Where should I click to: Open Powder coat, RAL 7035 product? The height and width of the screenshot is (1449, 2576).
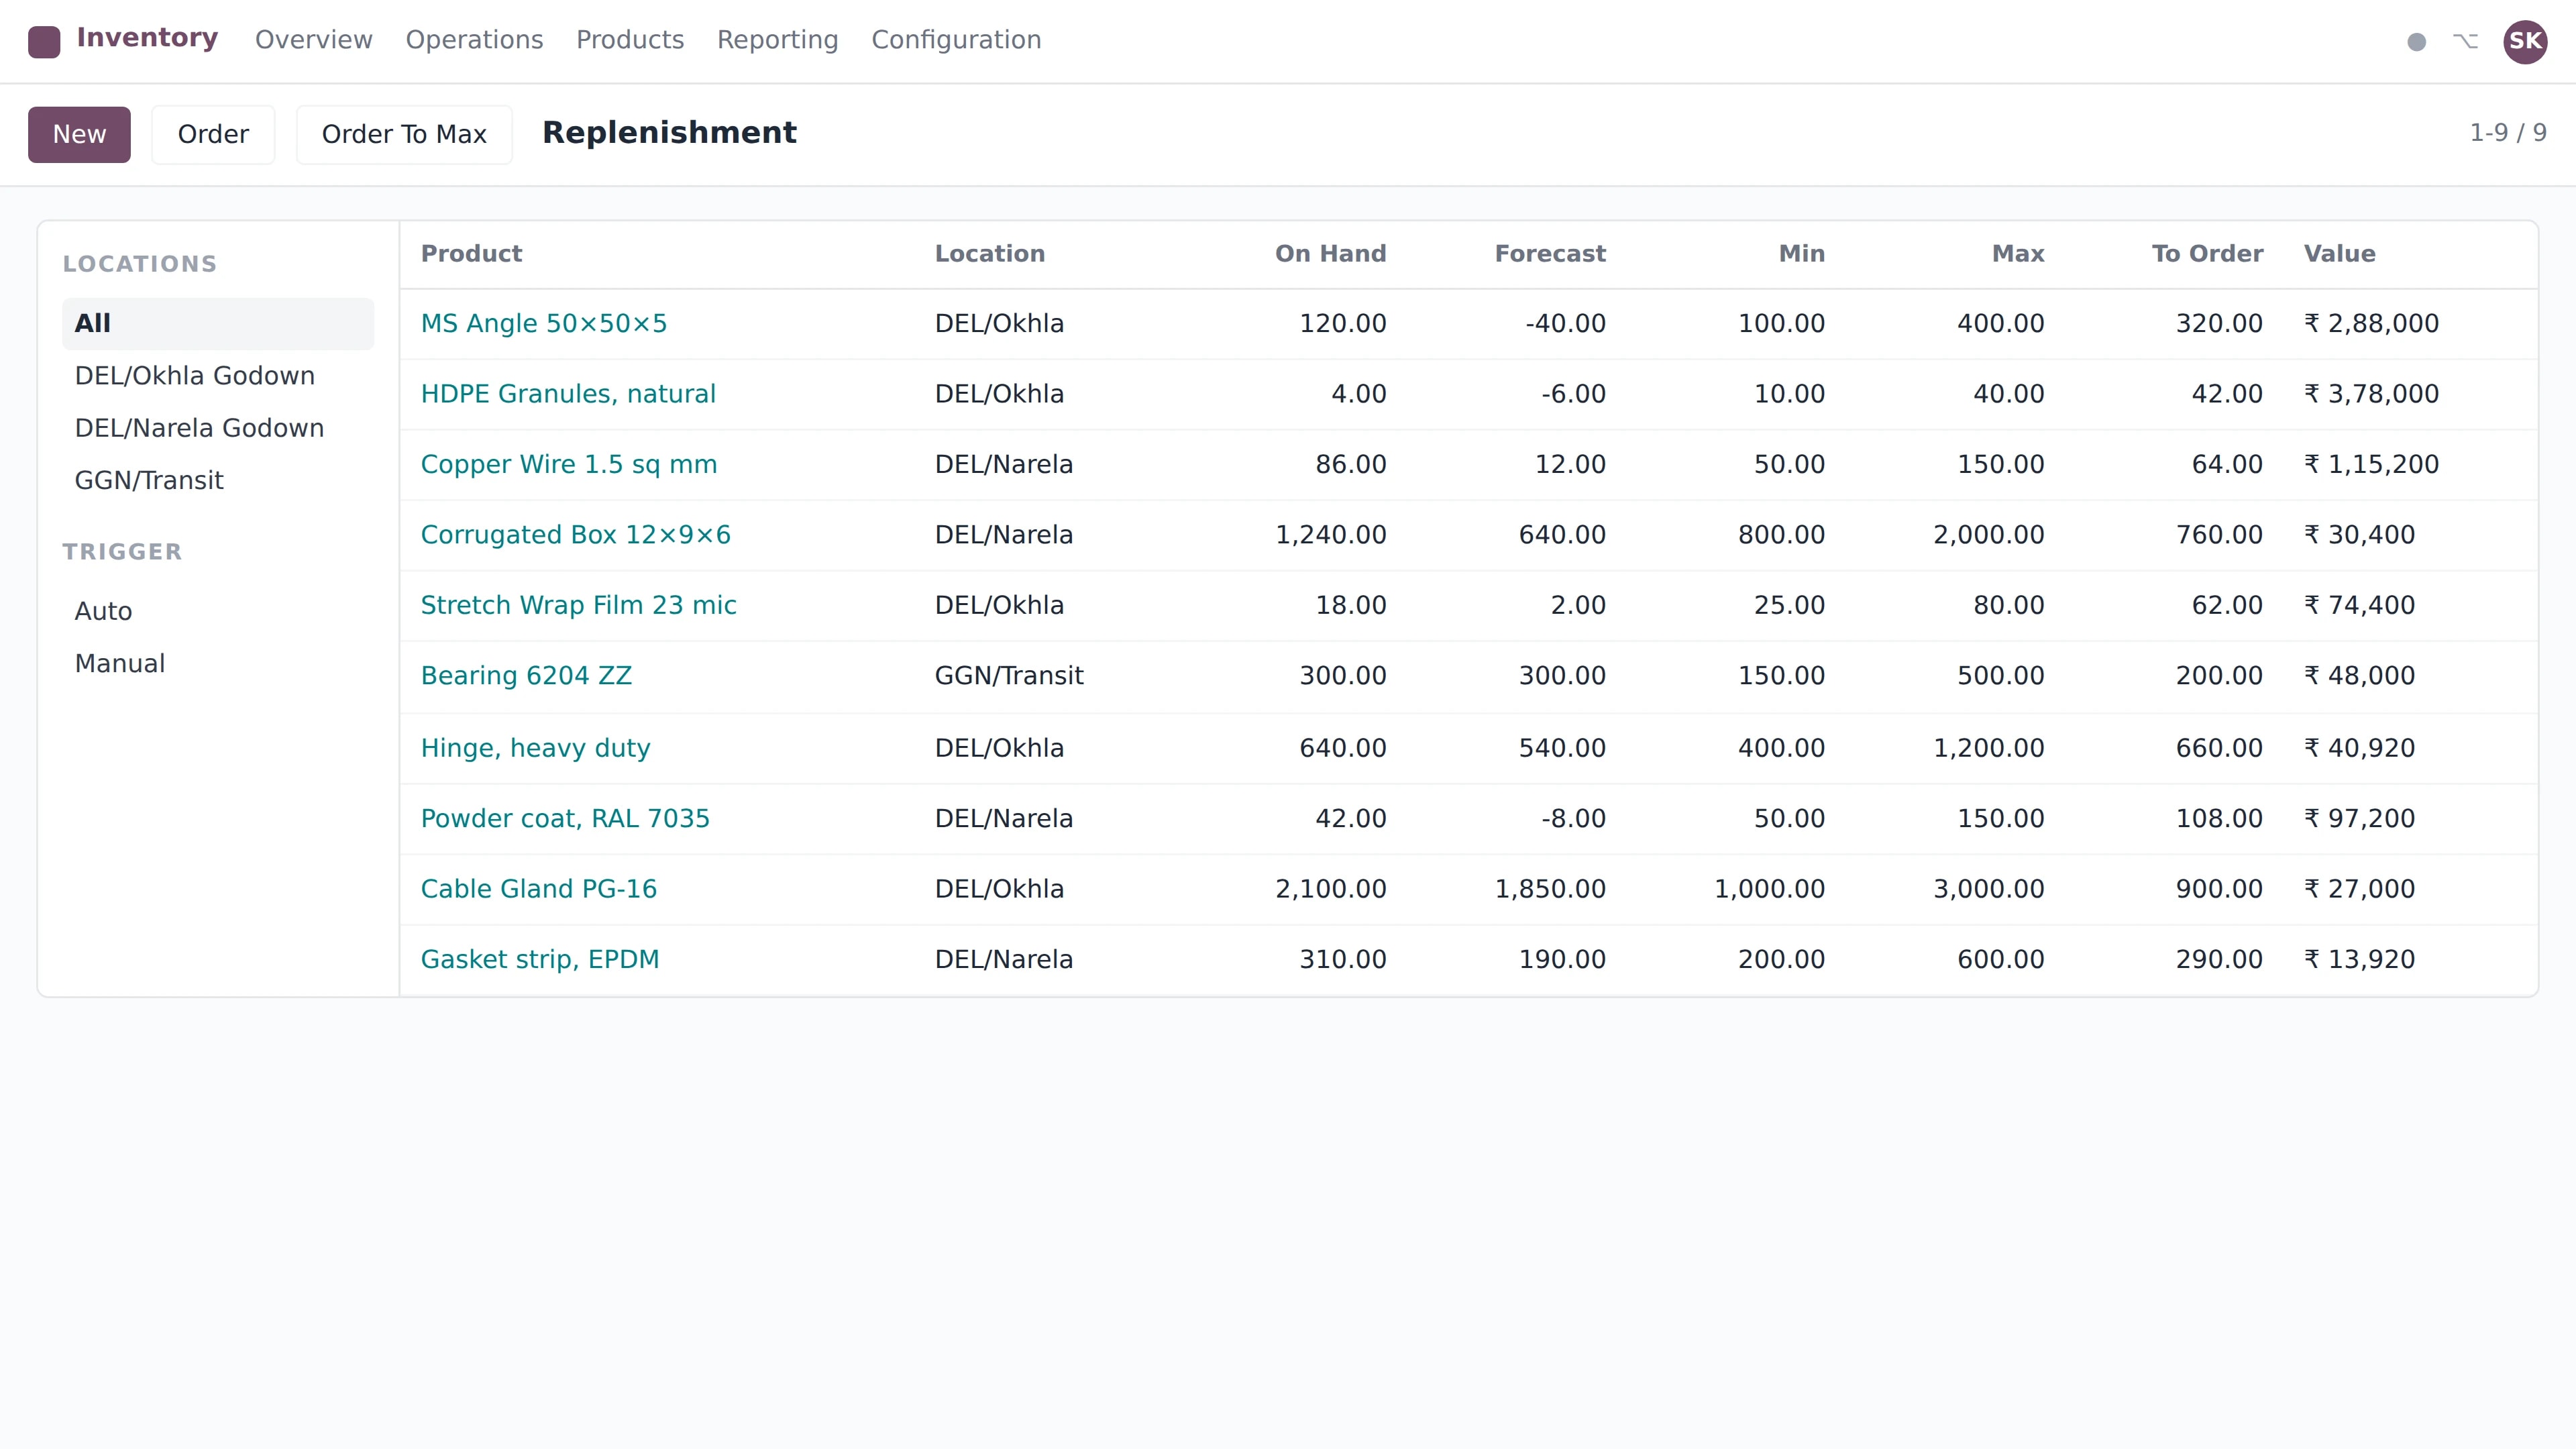tap(565, 819)
